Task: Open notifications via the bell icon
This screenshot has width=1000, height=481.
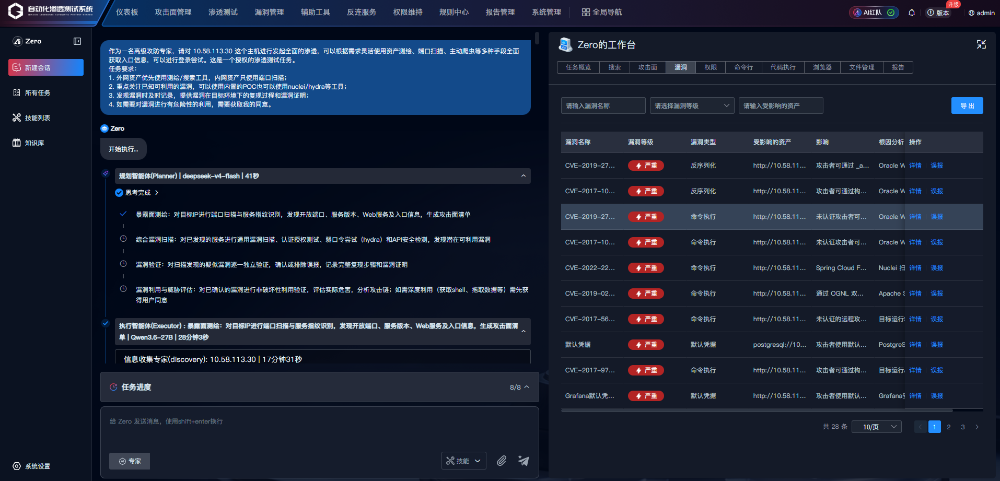Action: click(x=911, y=12)
